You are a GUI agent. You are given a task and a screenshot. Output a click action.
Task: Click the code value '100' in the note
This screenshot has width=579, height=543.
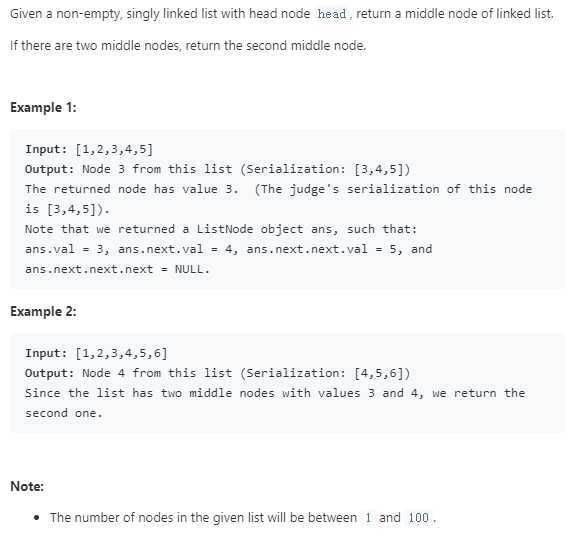point(418,518)
